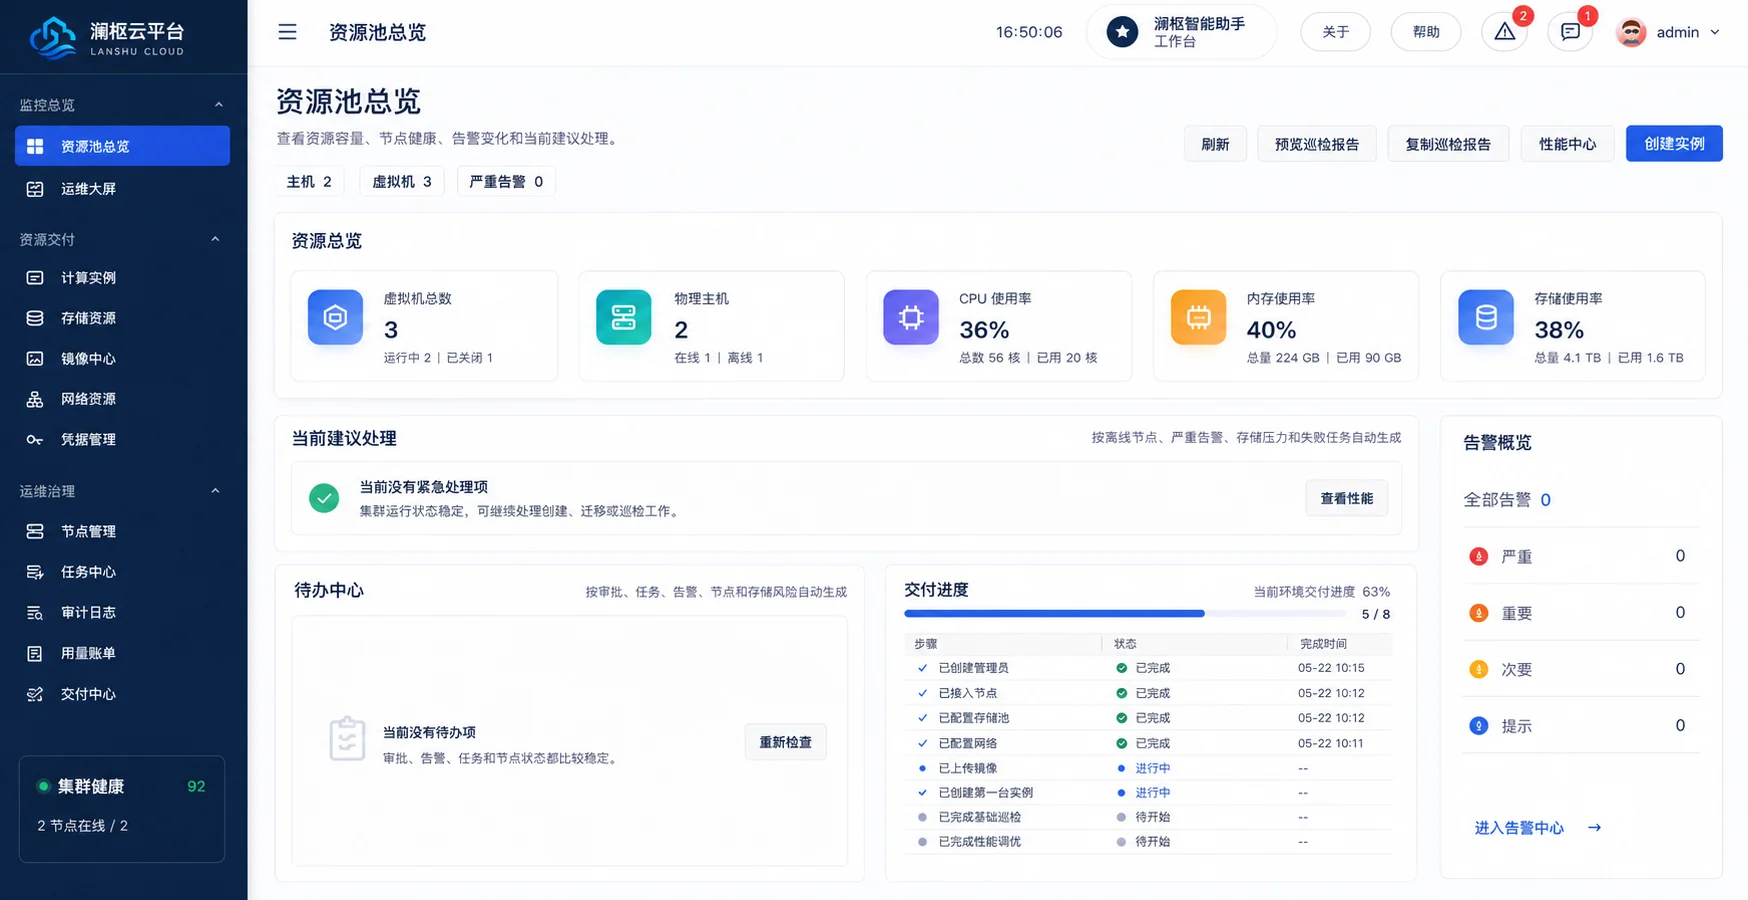Click the 帮助 button

[x=1426, y=32]
